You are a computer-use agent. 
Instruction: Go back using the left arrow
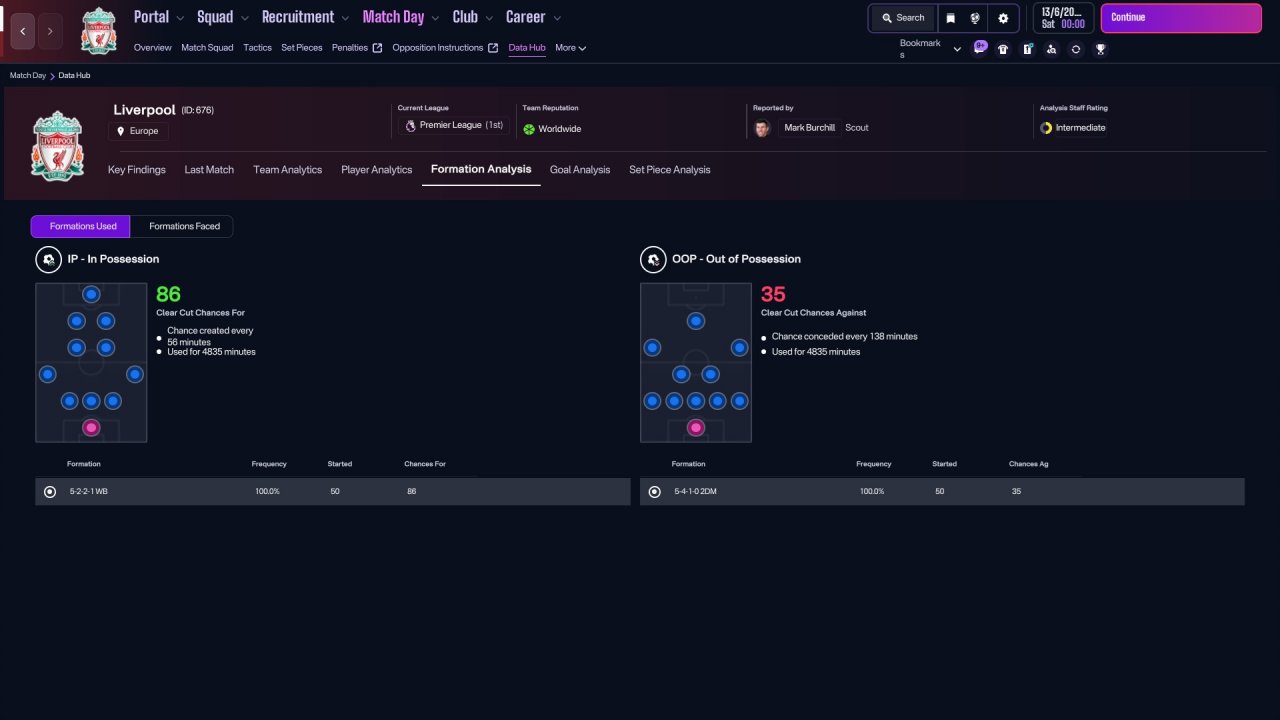coord(23,32)
